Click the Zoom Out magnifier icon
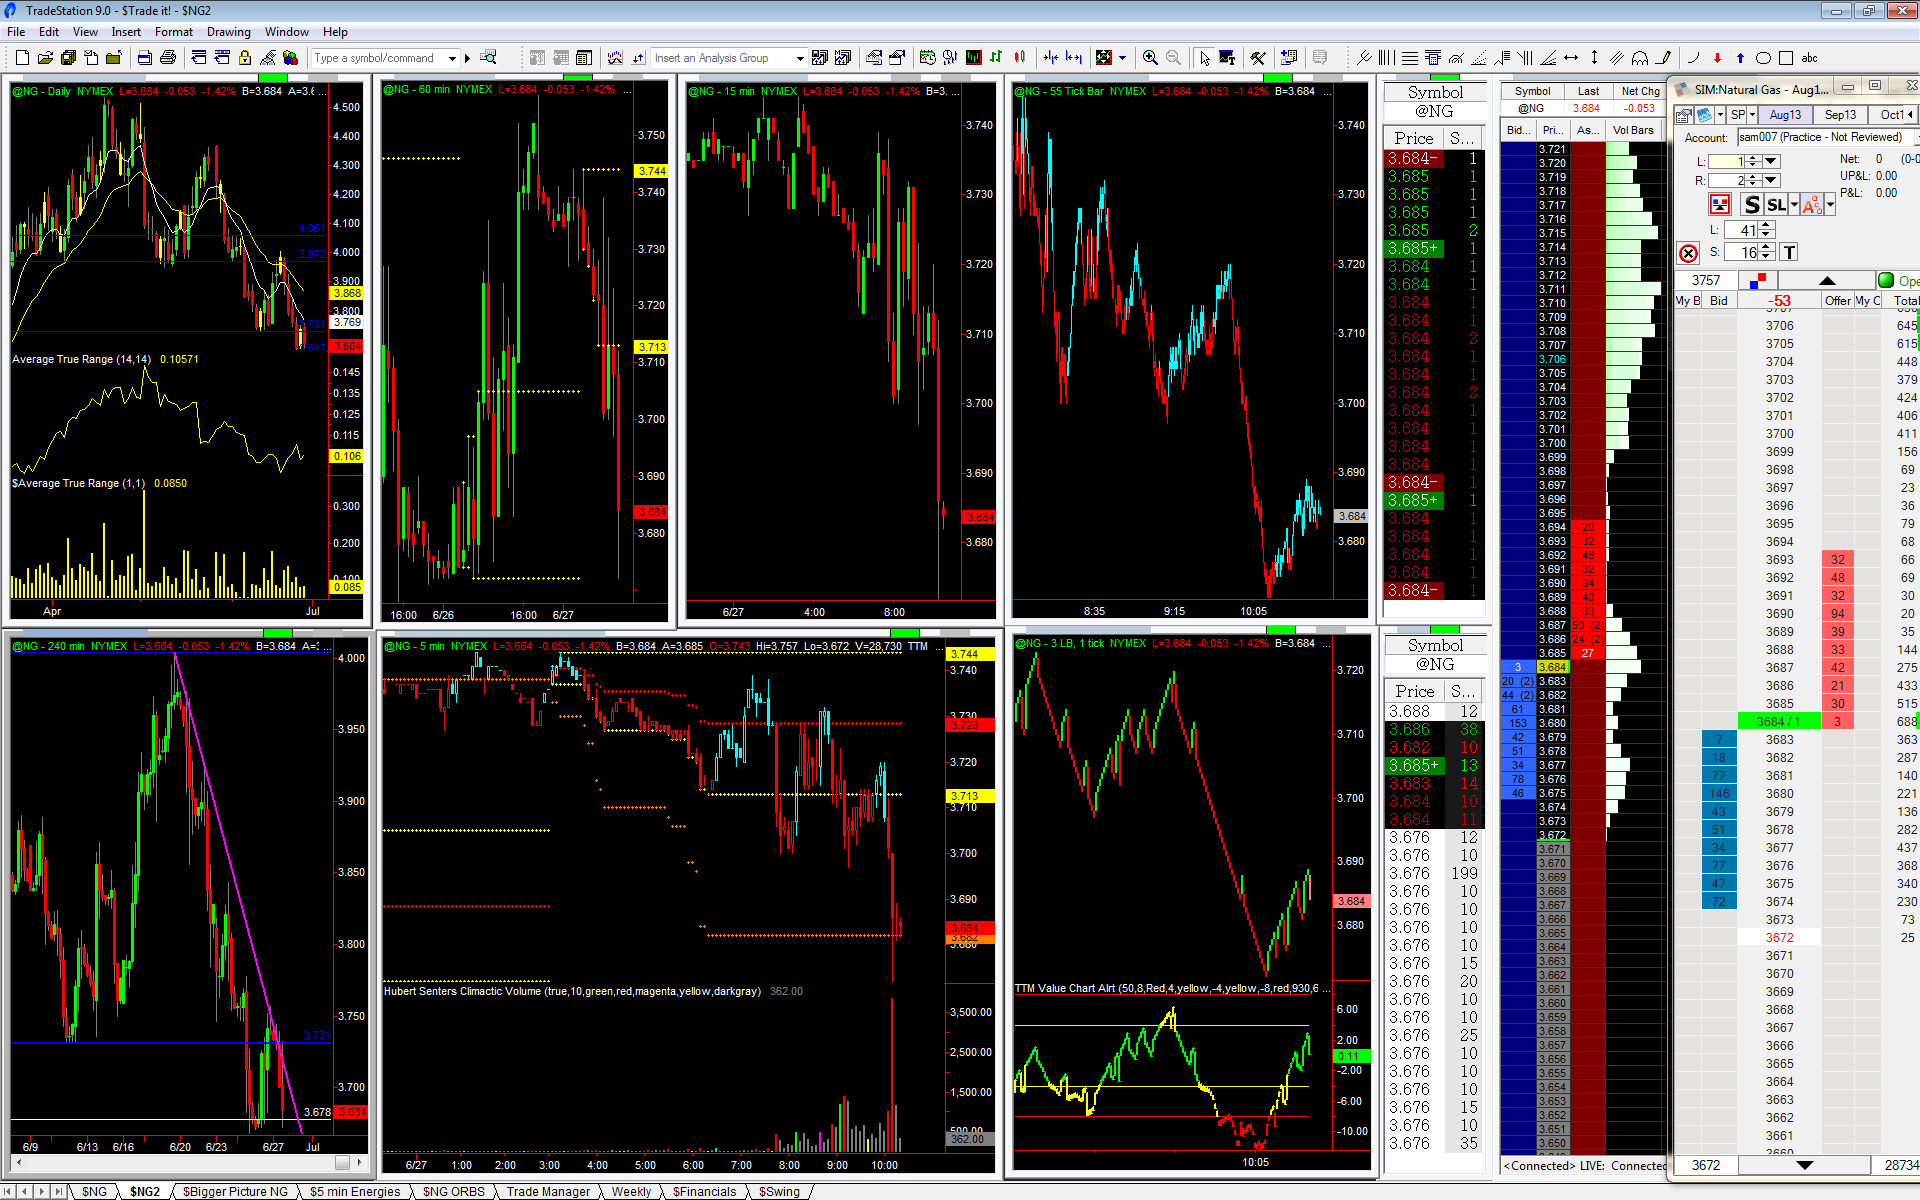 pos(1173,58)
